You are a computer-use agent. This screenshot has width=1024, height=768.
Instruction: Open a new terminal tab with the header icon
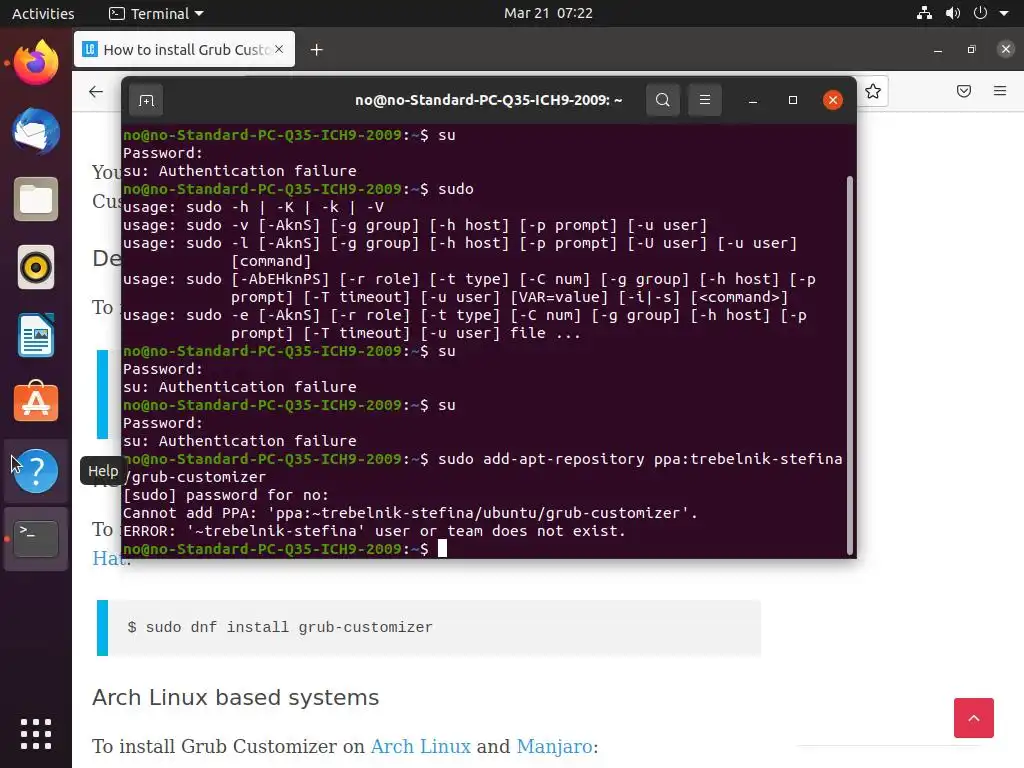click(x=146, y=100)
